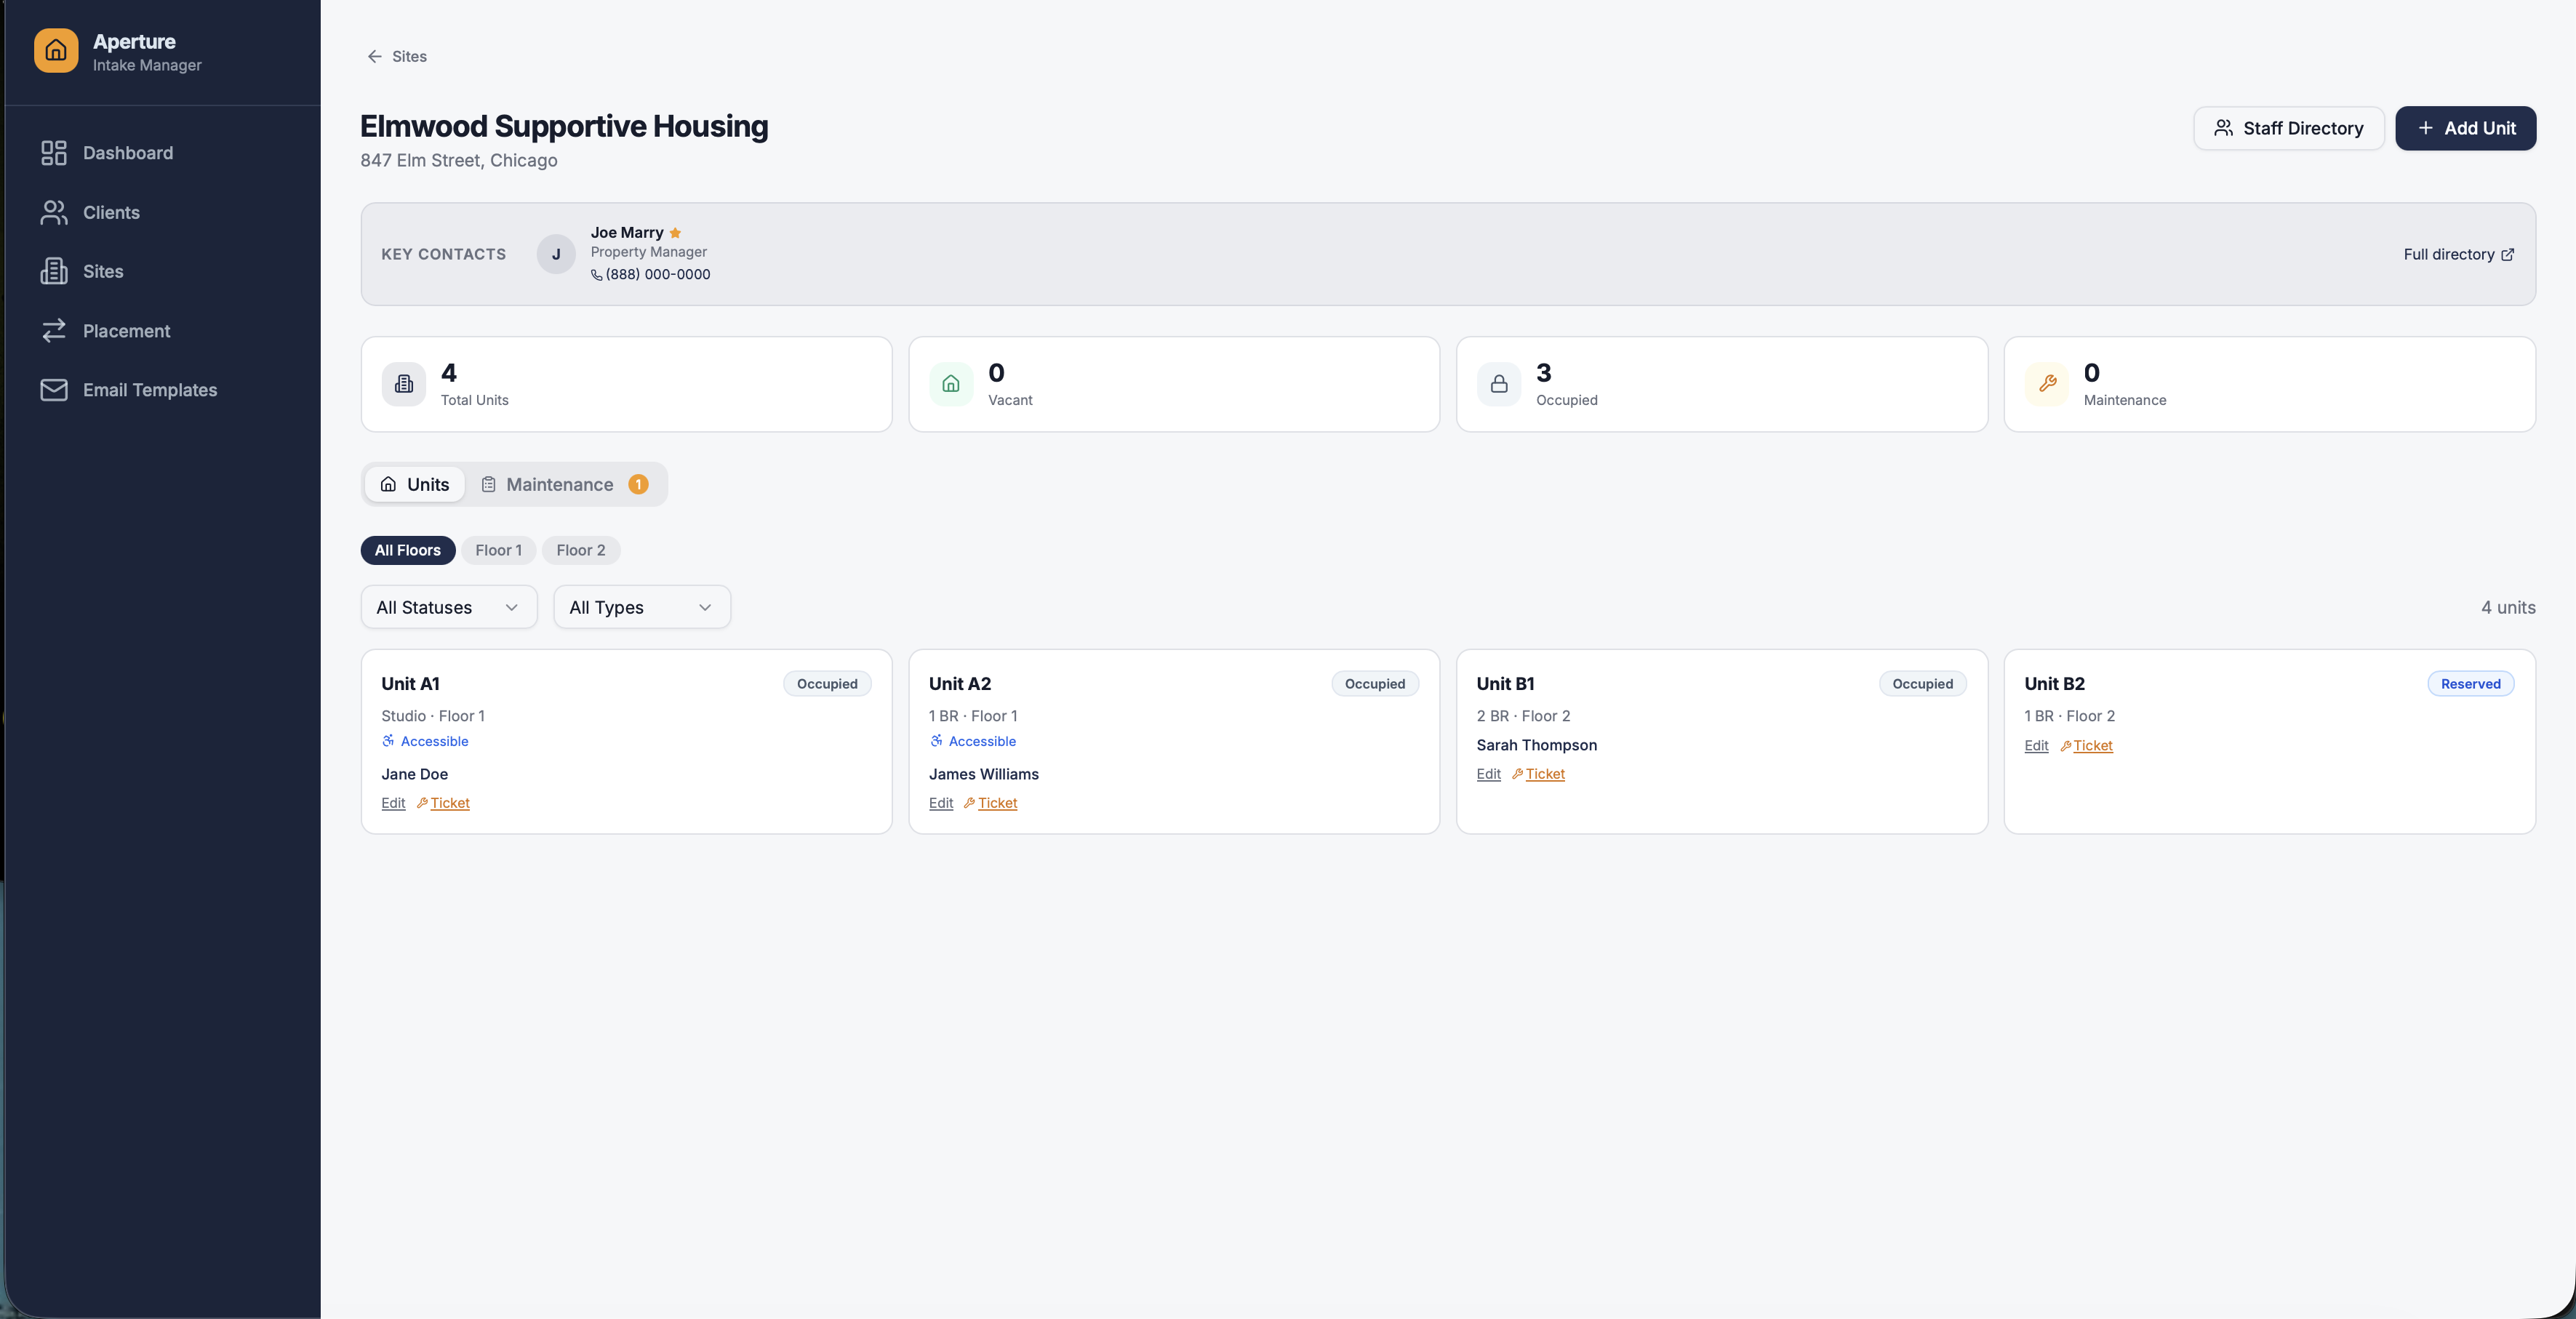Click the back arrow to Sites
Screen dimensions: 2576x1319
(374, 56)
